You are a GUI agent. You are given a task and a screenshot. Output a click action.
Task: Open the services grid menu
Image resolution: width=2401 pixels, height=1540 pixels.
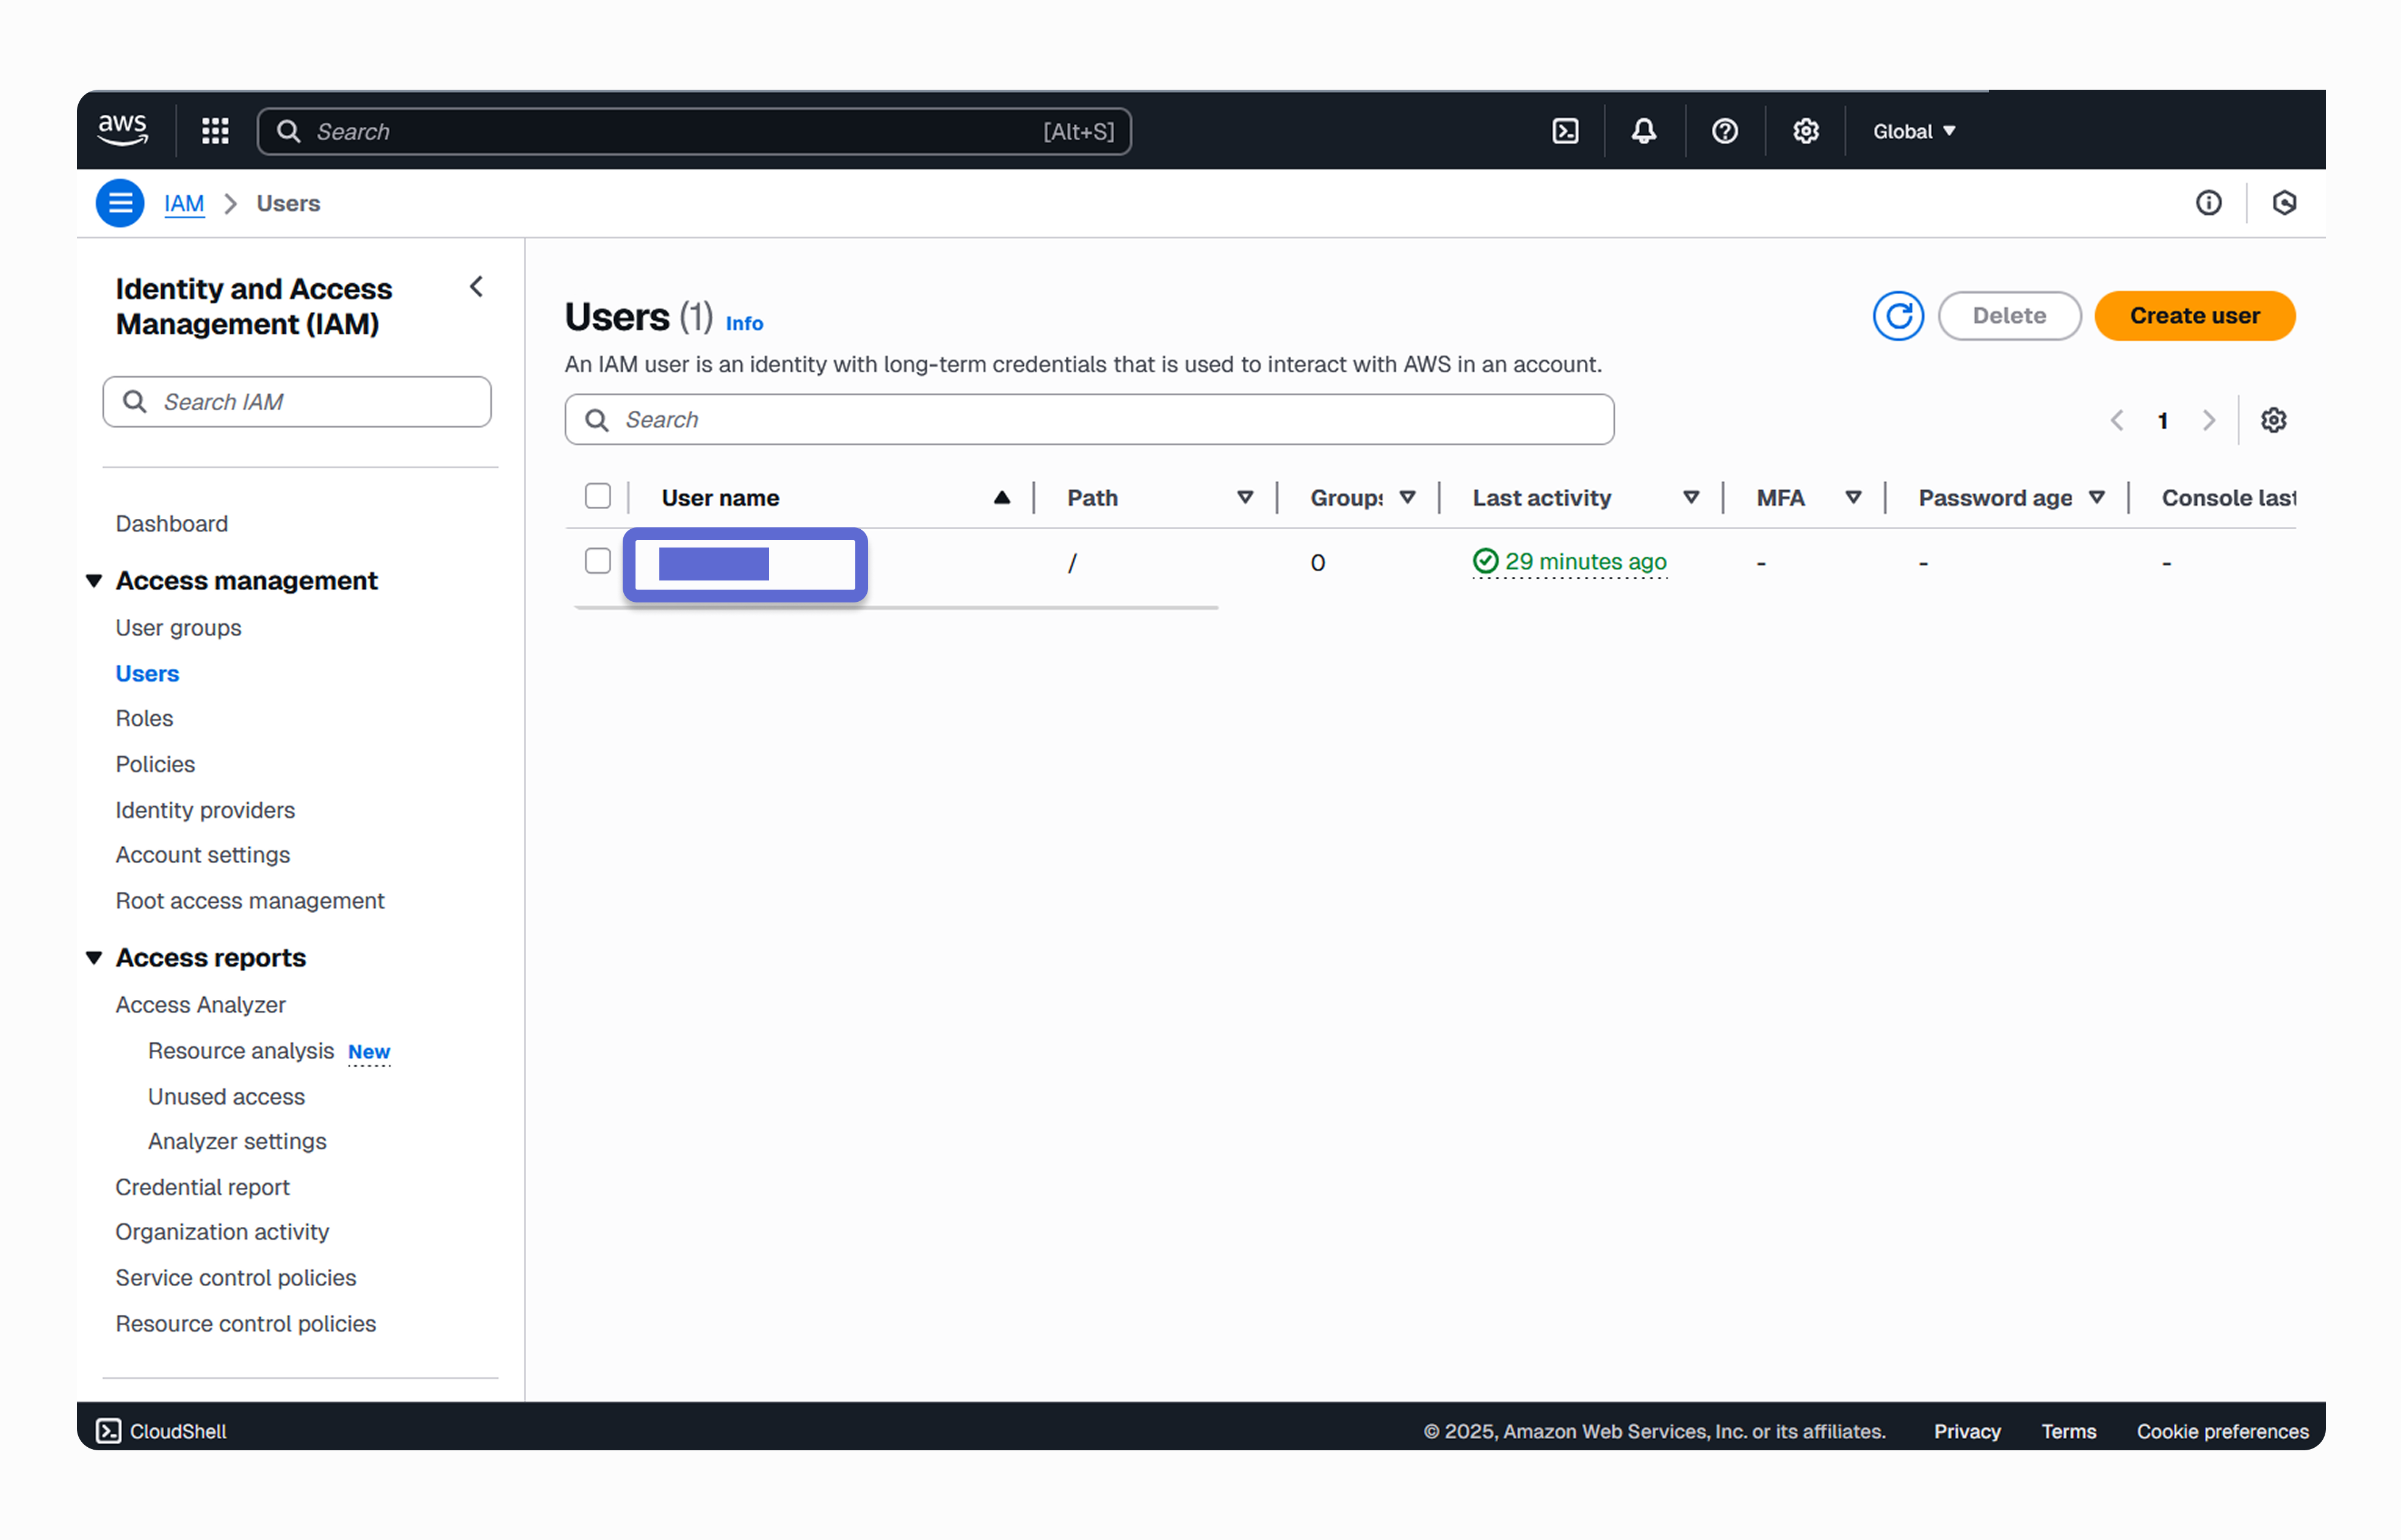tap(215, 131)
